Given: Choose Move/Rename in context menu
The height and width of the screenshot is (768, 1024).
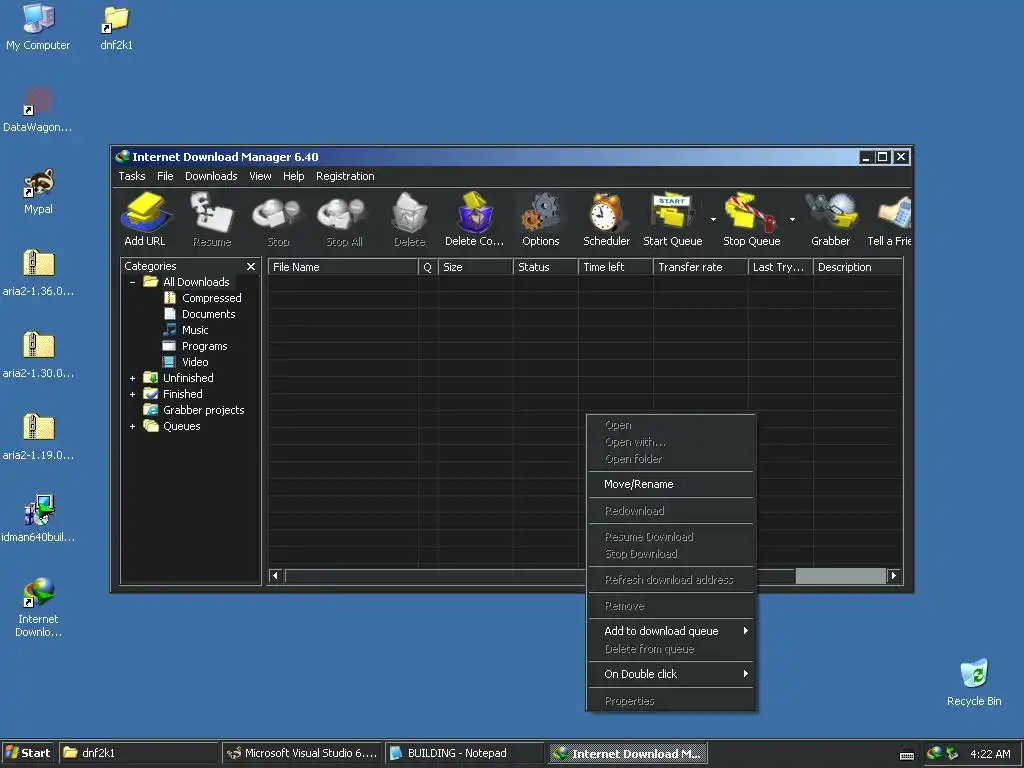Looking at the screenshot, I should point(671,484).
